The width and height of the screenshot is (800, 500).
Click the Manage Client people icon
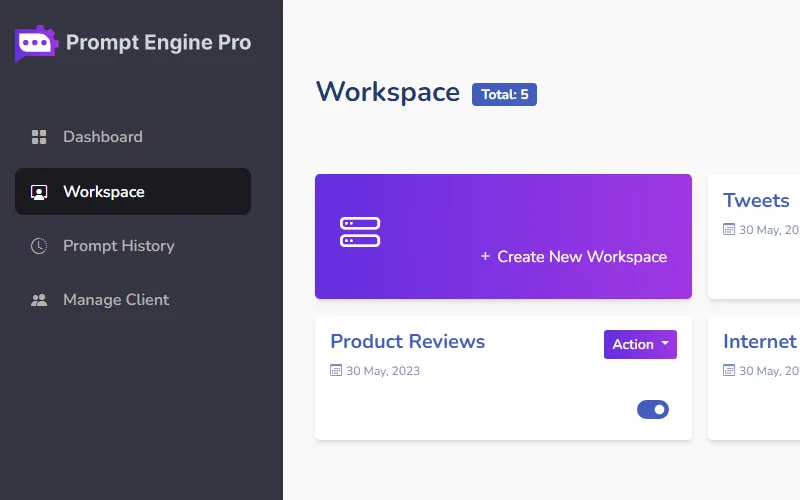tap(39, 300)
